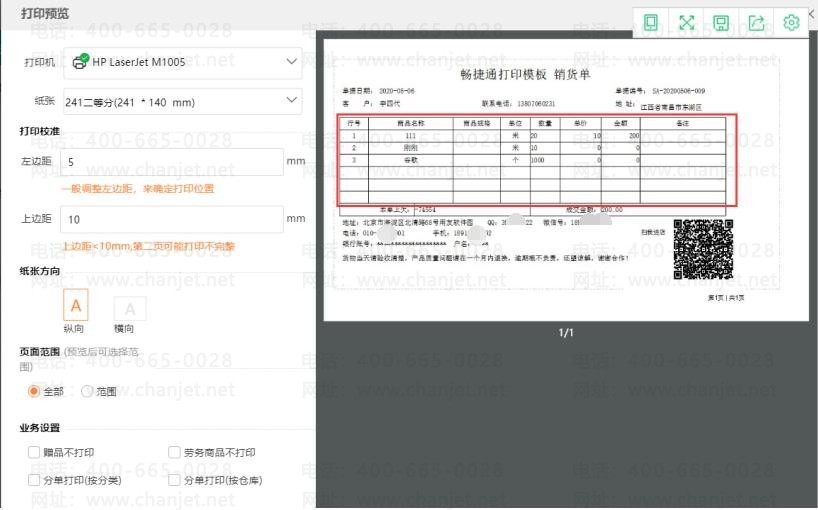Click the save (floppy disk) icon

pos(721,22)
